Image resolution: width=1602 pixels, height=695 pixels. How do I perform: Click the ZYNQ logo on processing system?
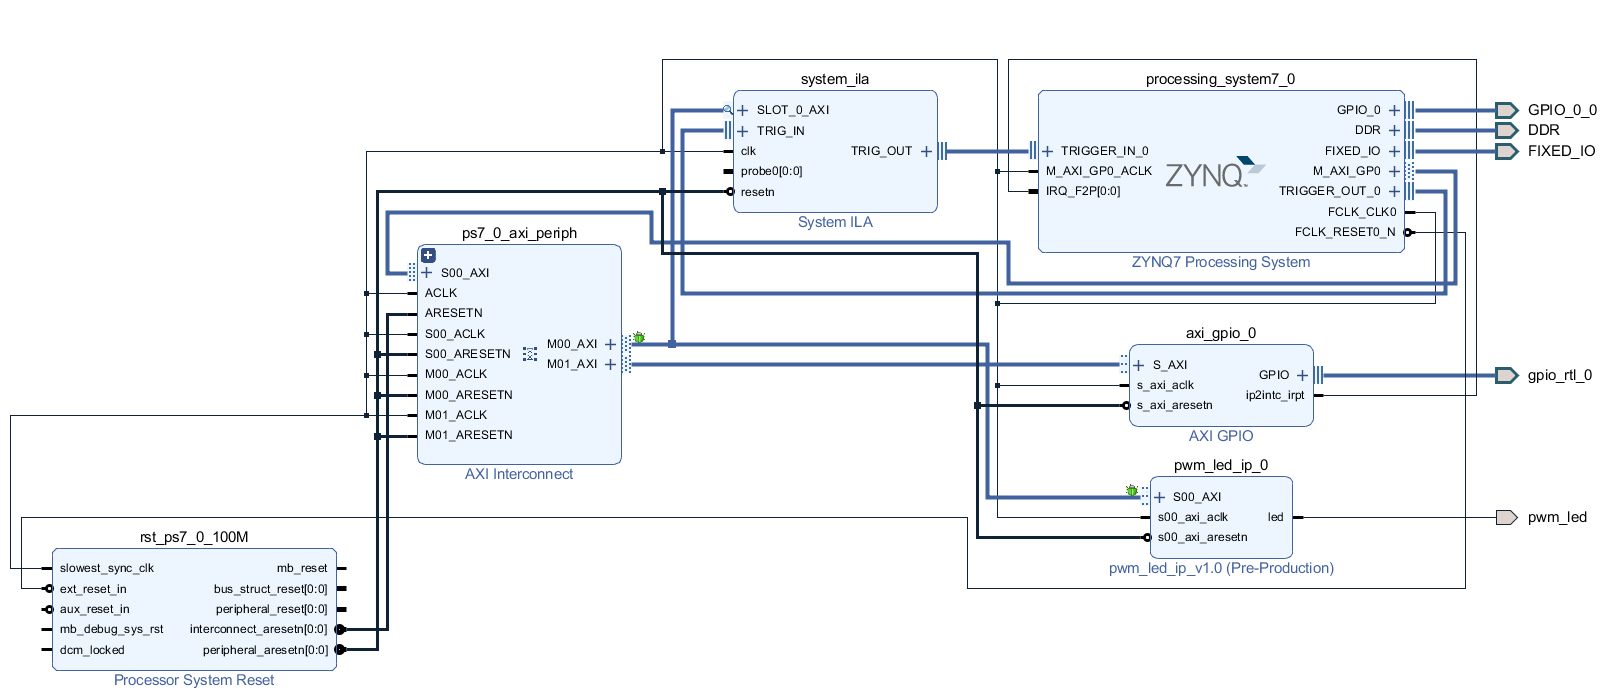point(1214,172)
